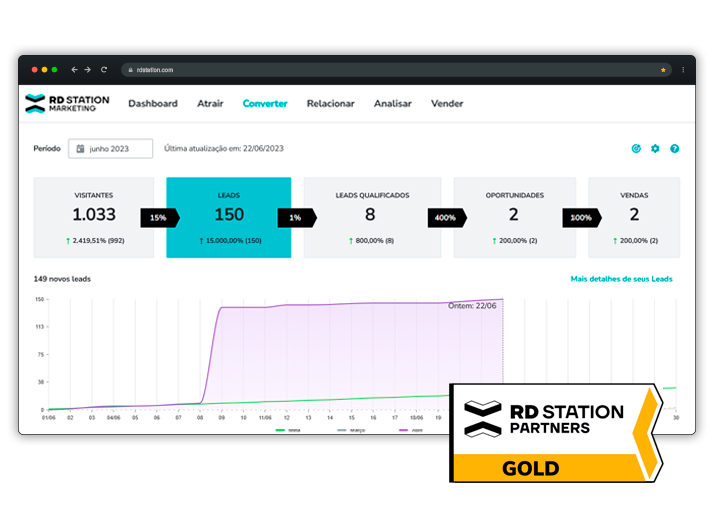Viewport: 715px width, 523px height.
Task: Click the goals target icon
Action: click(x=636, y=149)
